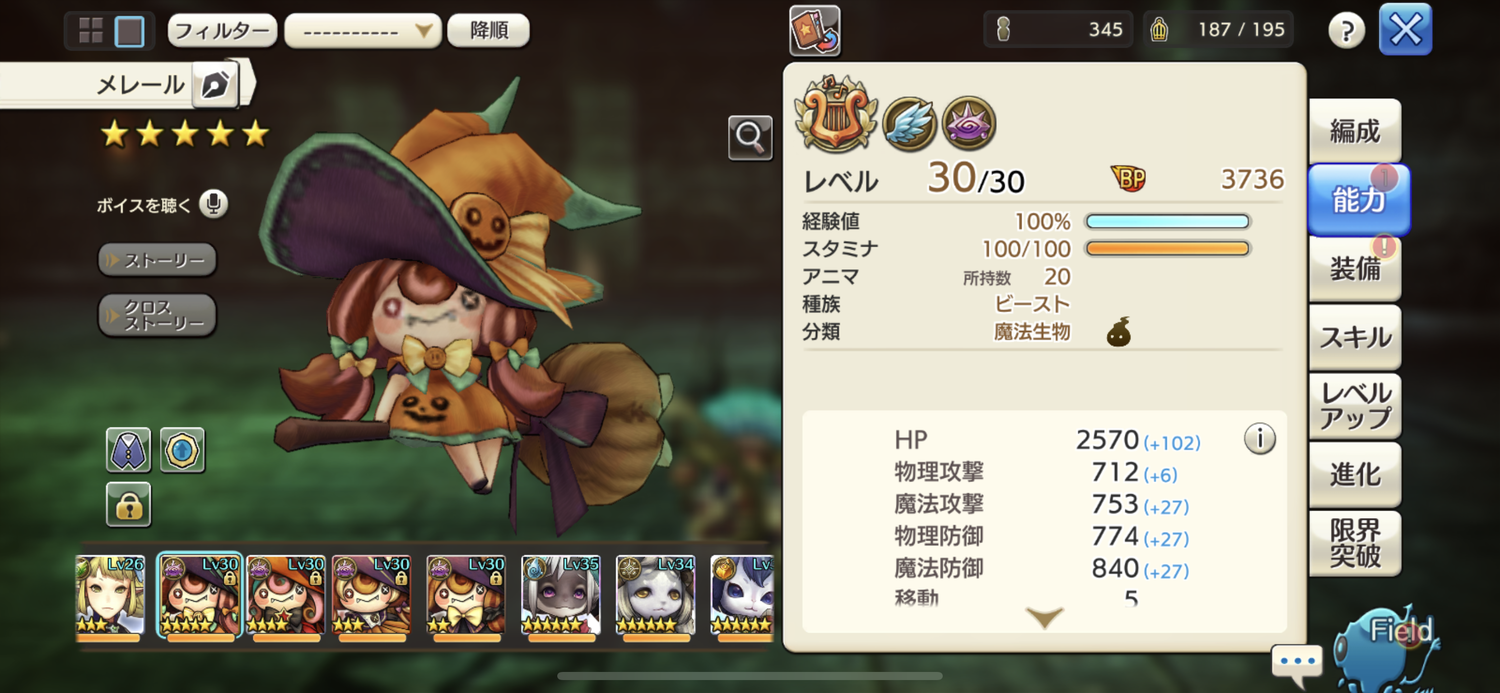The image size is (1500, 693).
Task: Switch to the スキル tab
Action: 1355,338
